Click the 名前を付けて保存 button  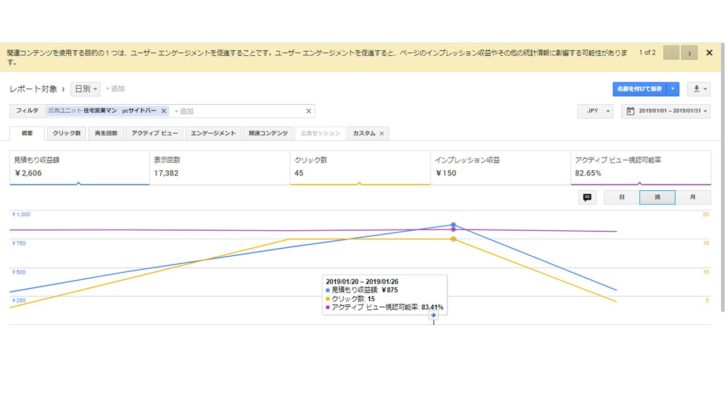(x=640, y=89)
